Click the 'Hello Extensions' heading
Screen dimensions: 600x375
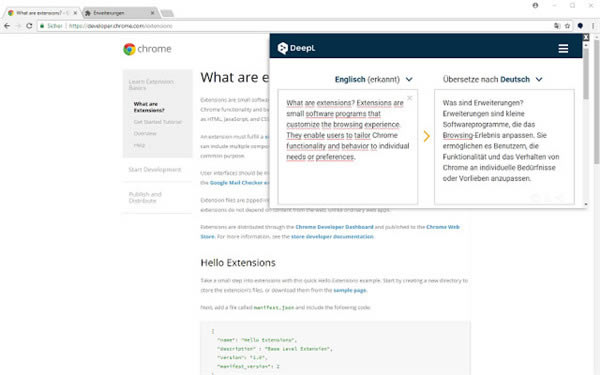(238, 263)
